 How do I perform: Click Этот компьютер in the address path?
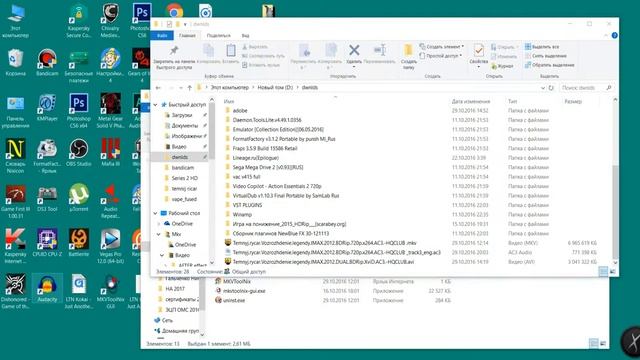(229, 88)
